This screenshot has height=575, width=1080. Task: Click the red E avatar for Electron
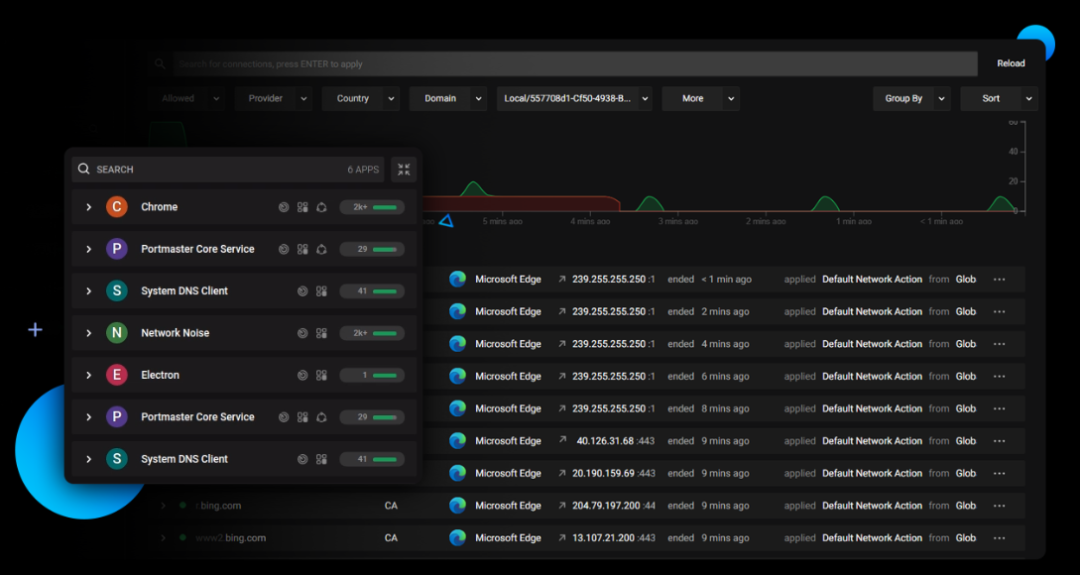tap(116, 375)
